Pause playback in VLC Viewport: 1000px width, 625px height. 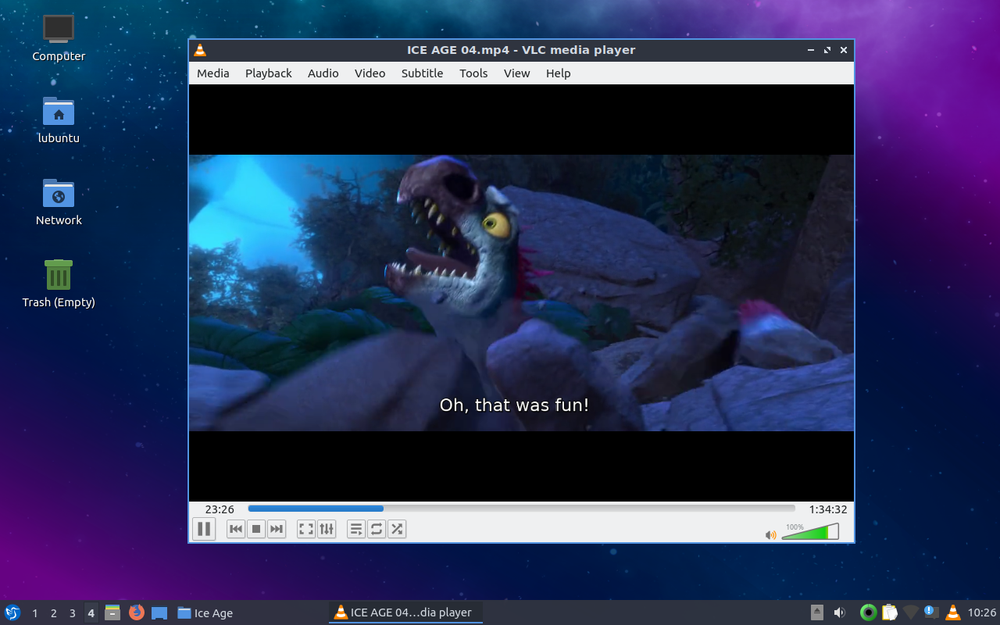pyautogui.click(x=204, y=529)
